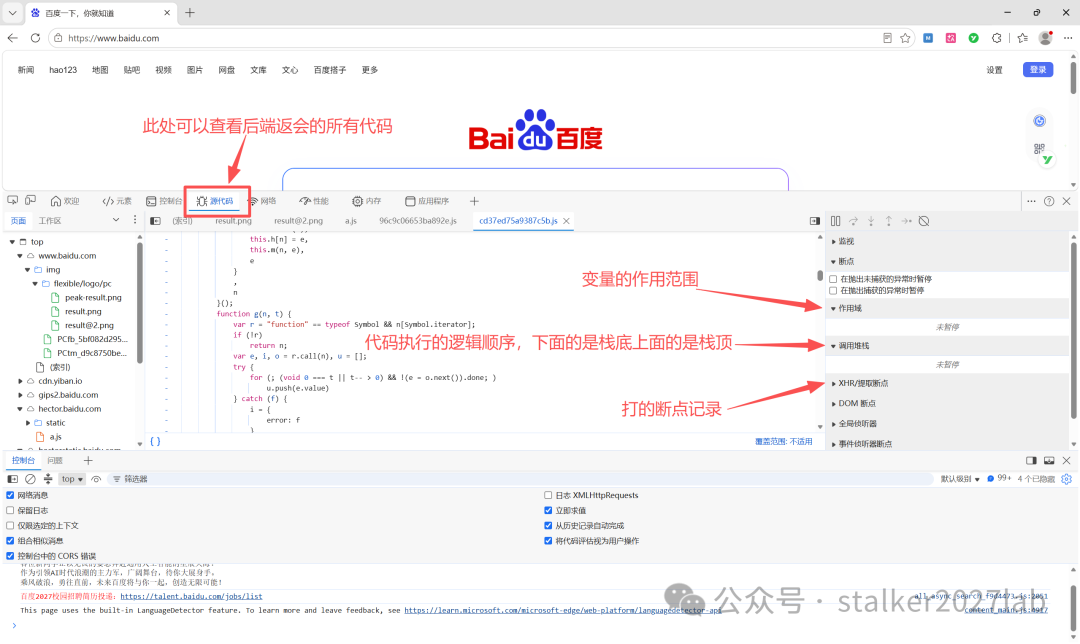Open DevTools help question mark
The height and width of the screenshot is (644, 1080).
(1049, 201)
